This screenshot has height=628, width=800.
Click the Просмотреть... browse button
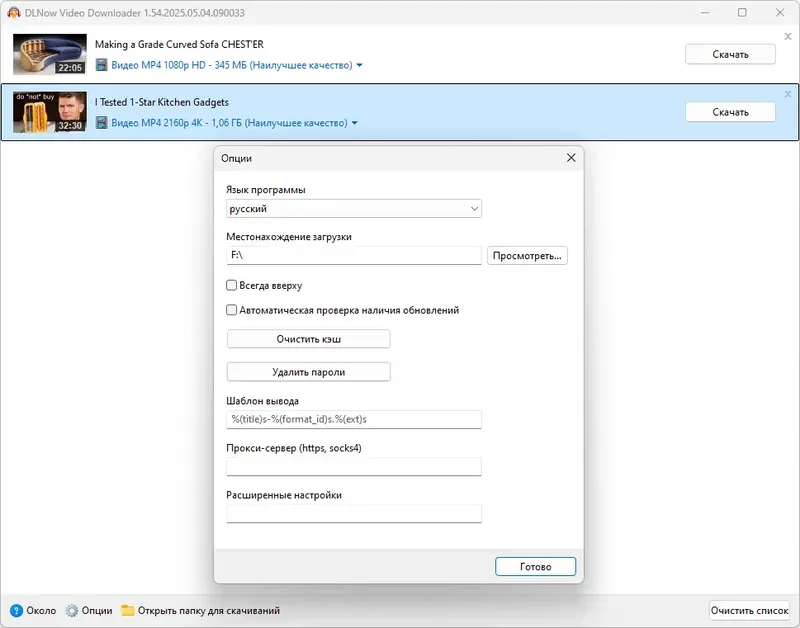pos(527,256)
